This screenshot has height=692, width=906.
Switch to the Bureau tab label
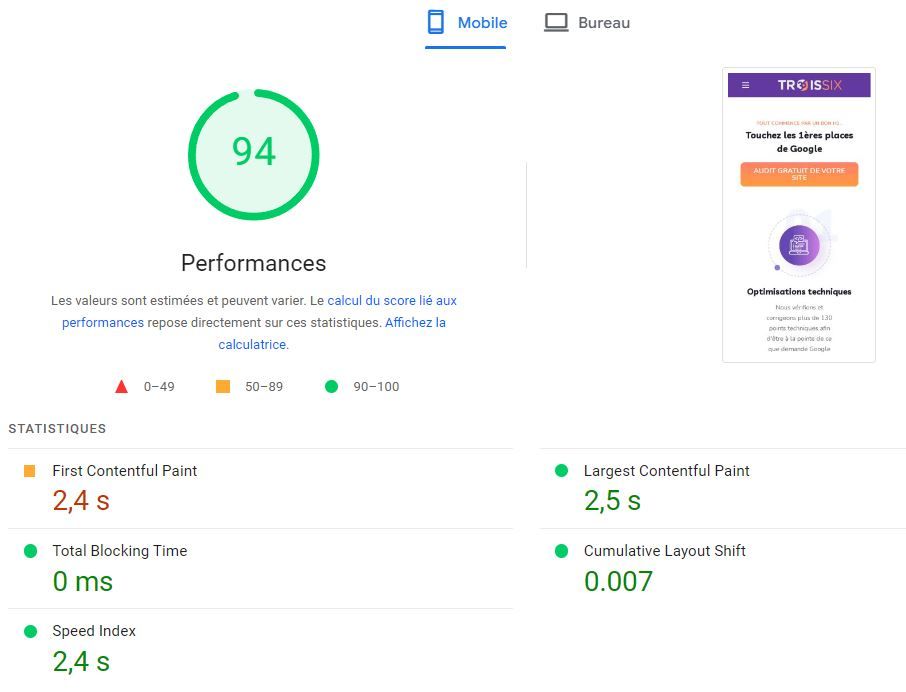tap(604, 22)
